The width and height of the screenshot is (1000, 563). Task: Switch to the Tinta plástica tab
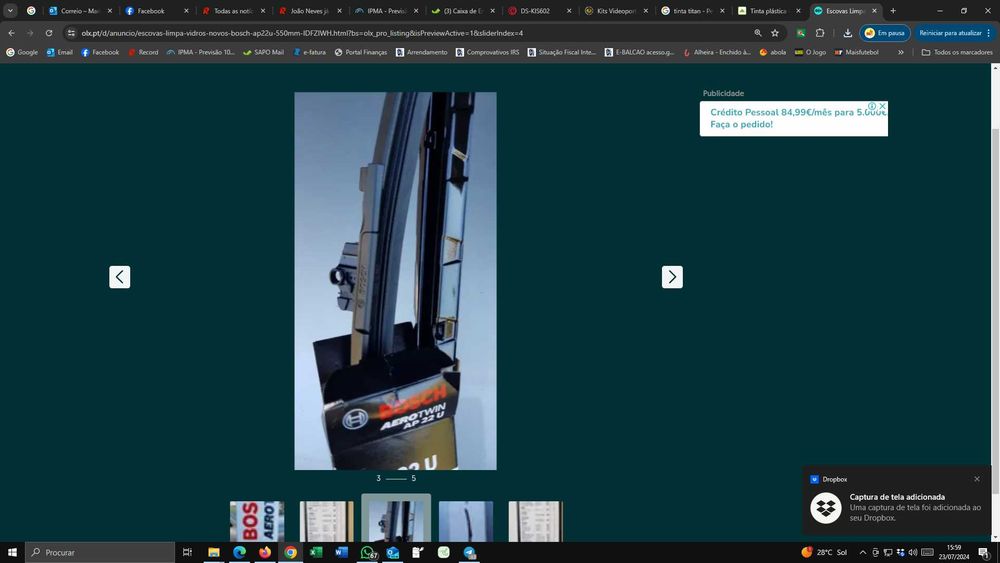pos(769,11)
